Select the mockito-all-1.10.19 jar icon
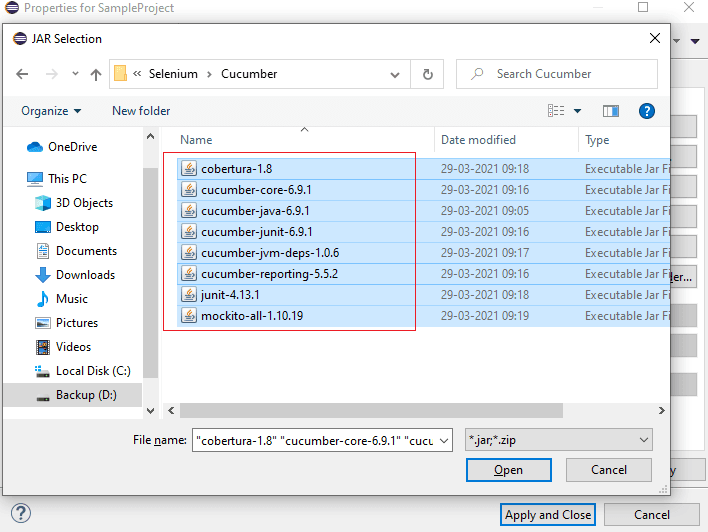The image size is (708, 532). pyautogui.click(x=189, y=316)
